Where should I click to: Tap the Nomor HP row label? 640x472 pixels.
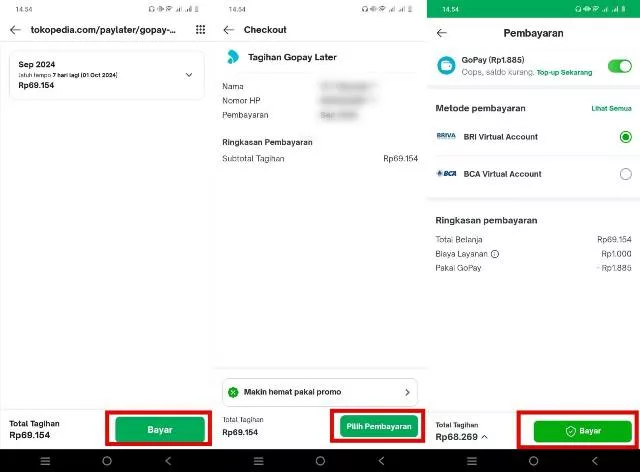(241, 100)
